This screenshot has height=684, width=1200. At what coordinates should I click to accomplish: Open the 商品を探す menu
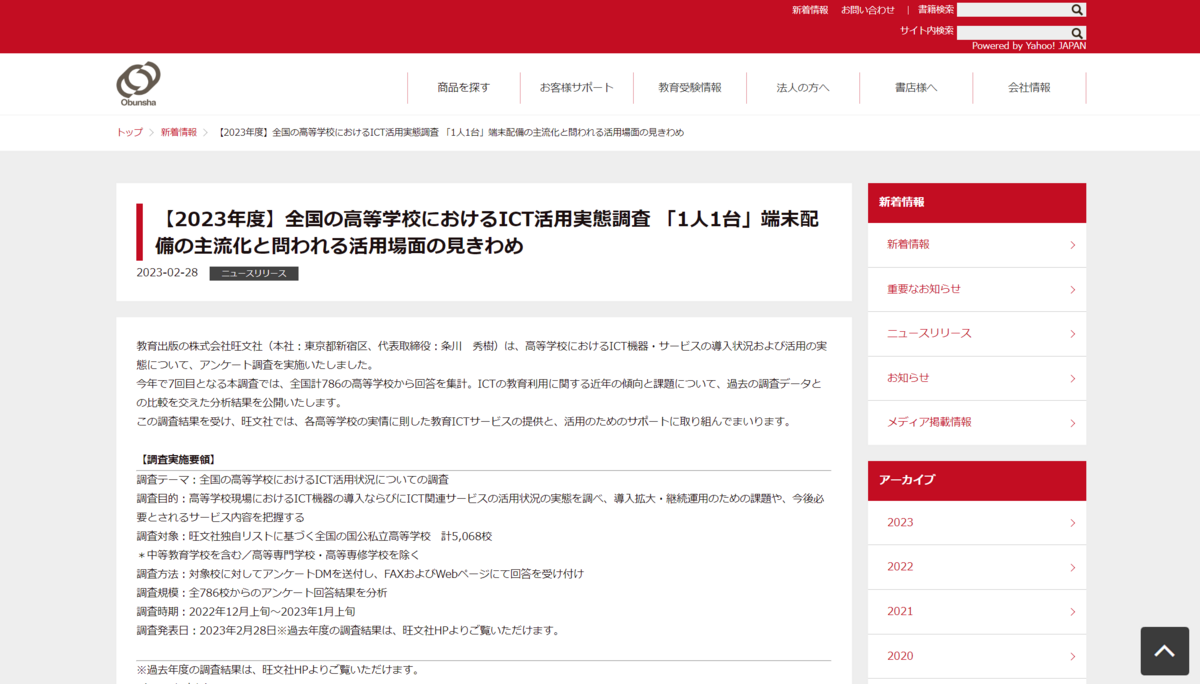click(x=464, y=88)
